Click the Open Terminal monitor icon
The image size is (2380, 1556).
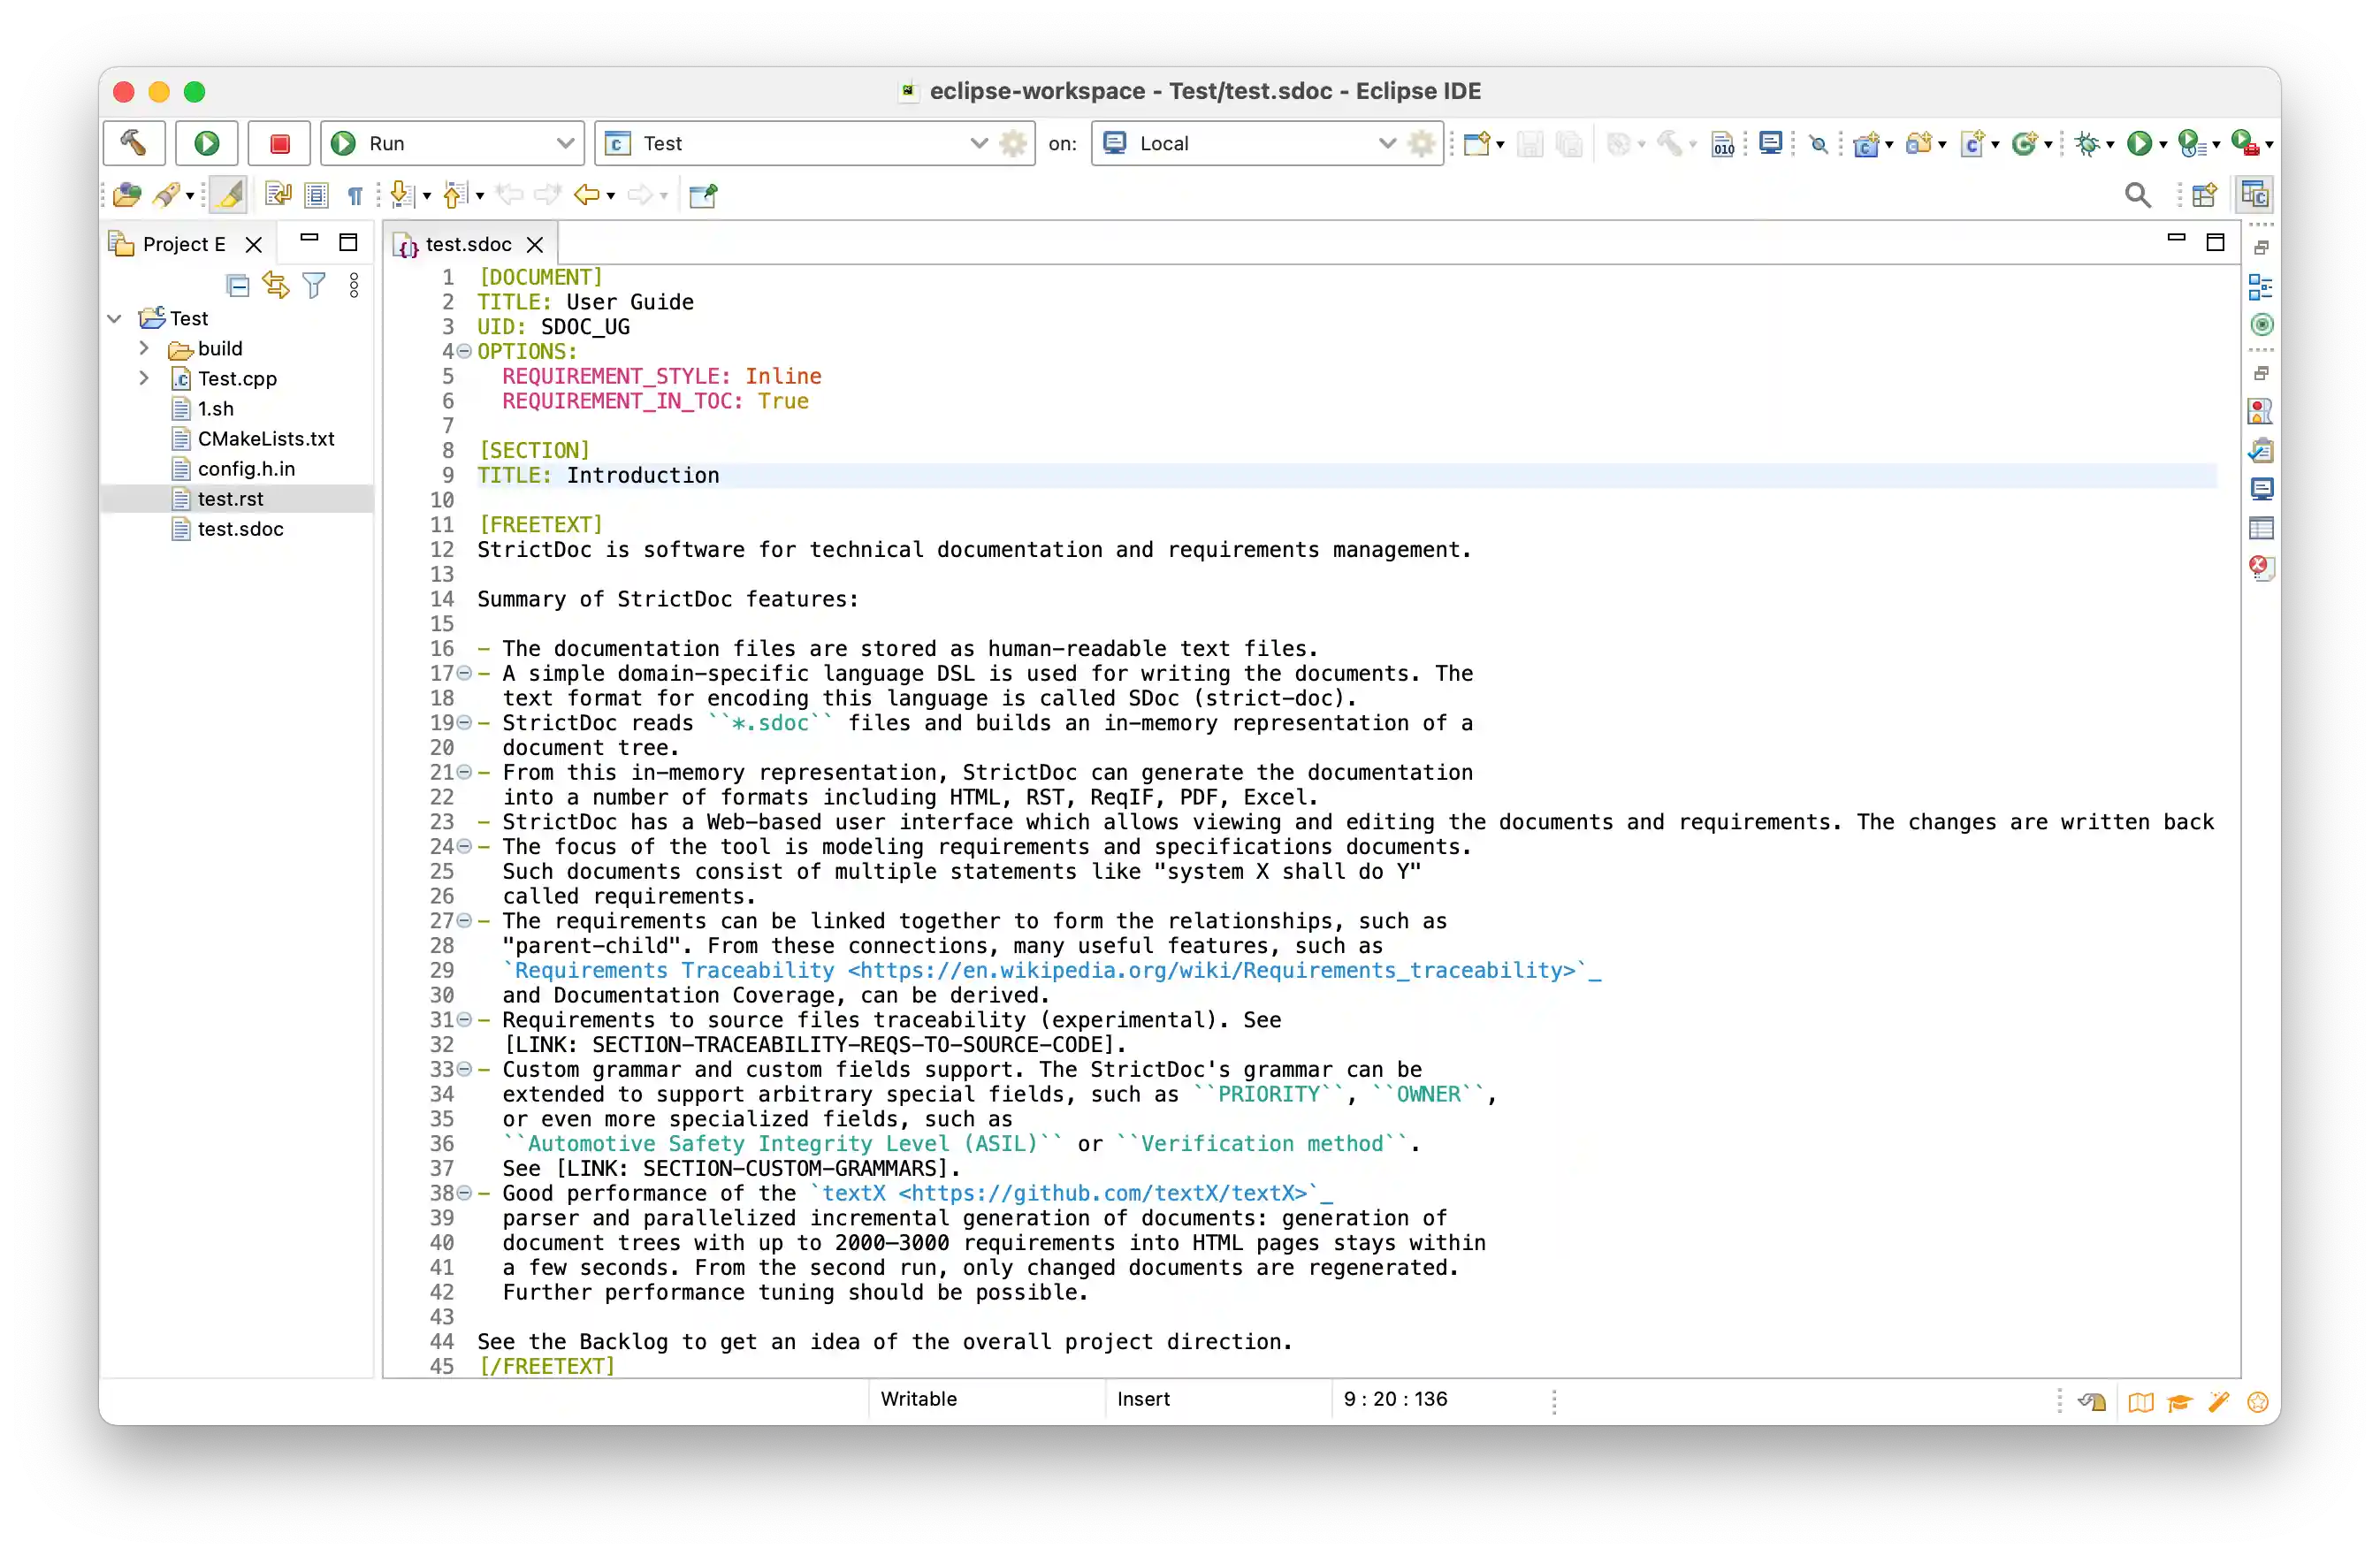tap(1770, 143)
